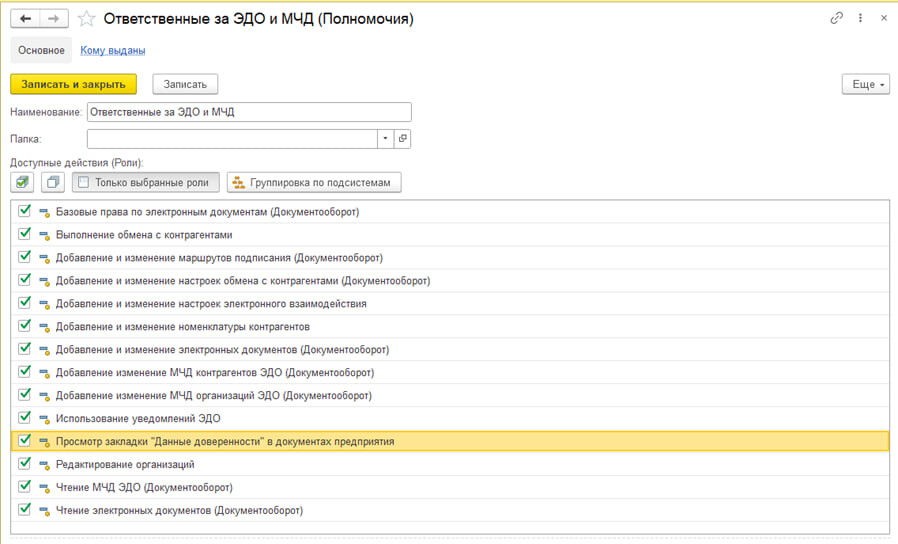898x544 pixels.
Task: Click role icon of Добавление и изменение маршрутов подписания
Action: click(44, 258)
